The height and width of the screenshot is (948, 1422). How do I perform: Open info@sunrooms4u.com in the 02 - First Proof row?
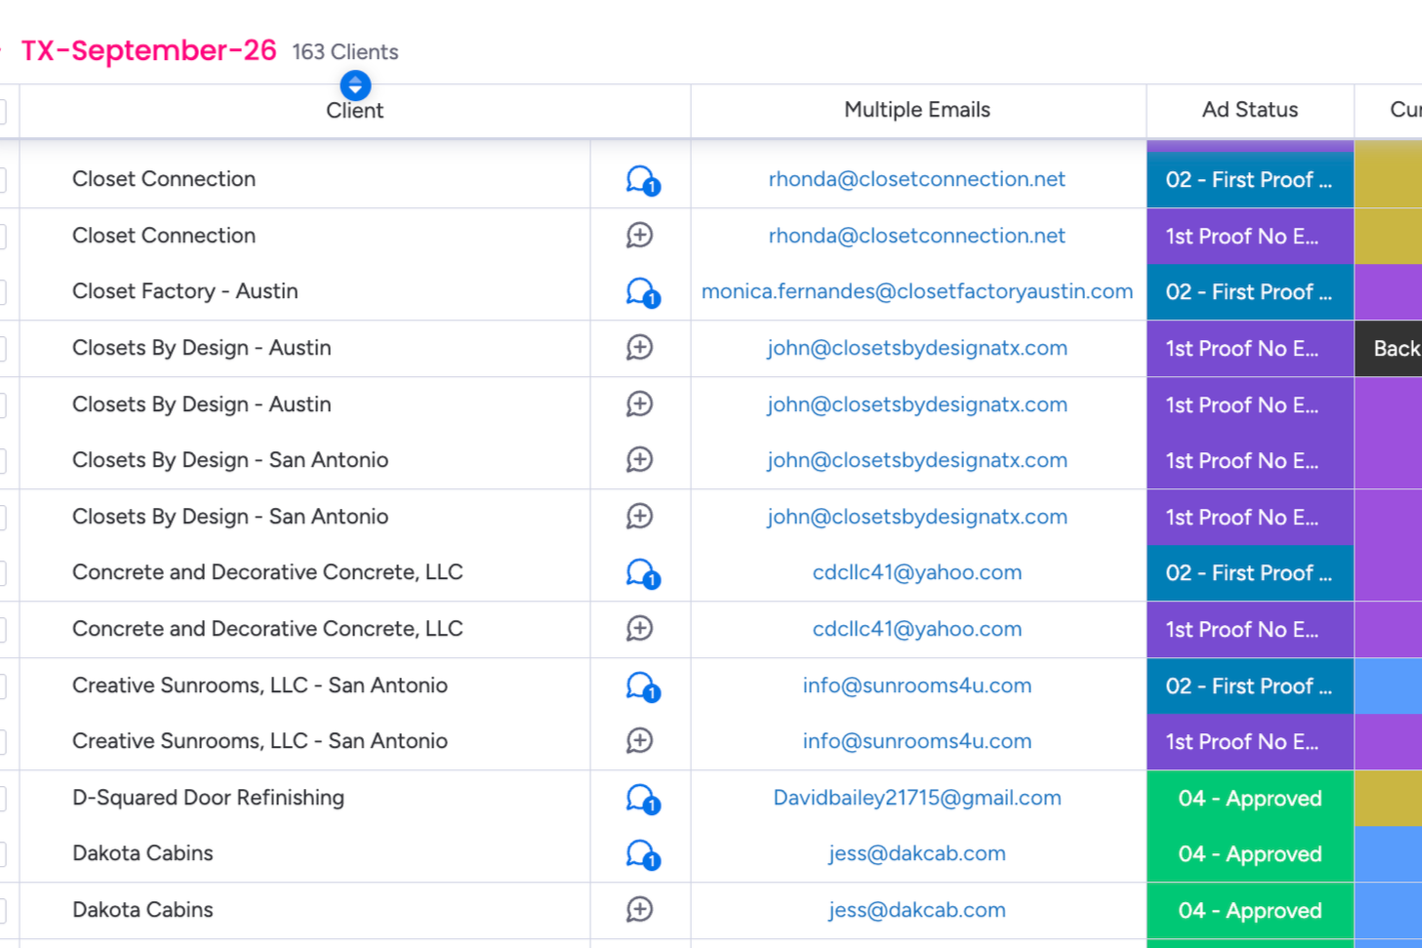point(917,685)
